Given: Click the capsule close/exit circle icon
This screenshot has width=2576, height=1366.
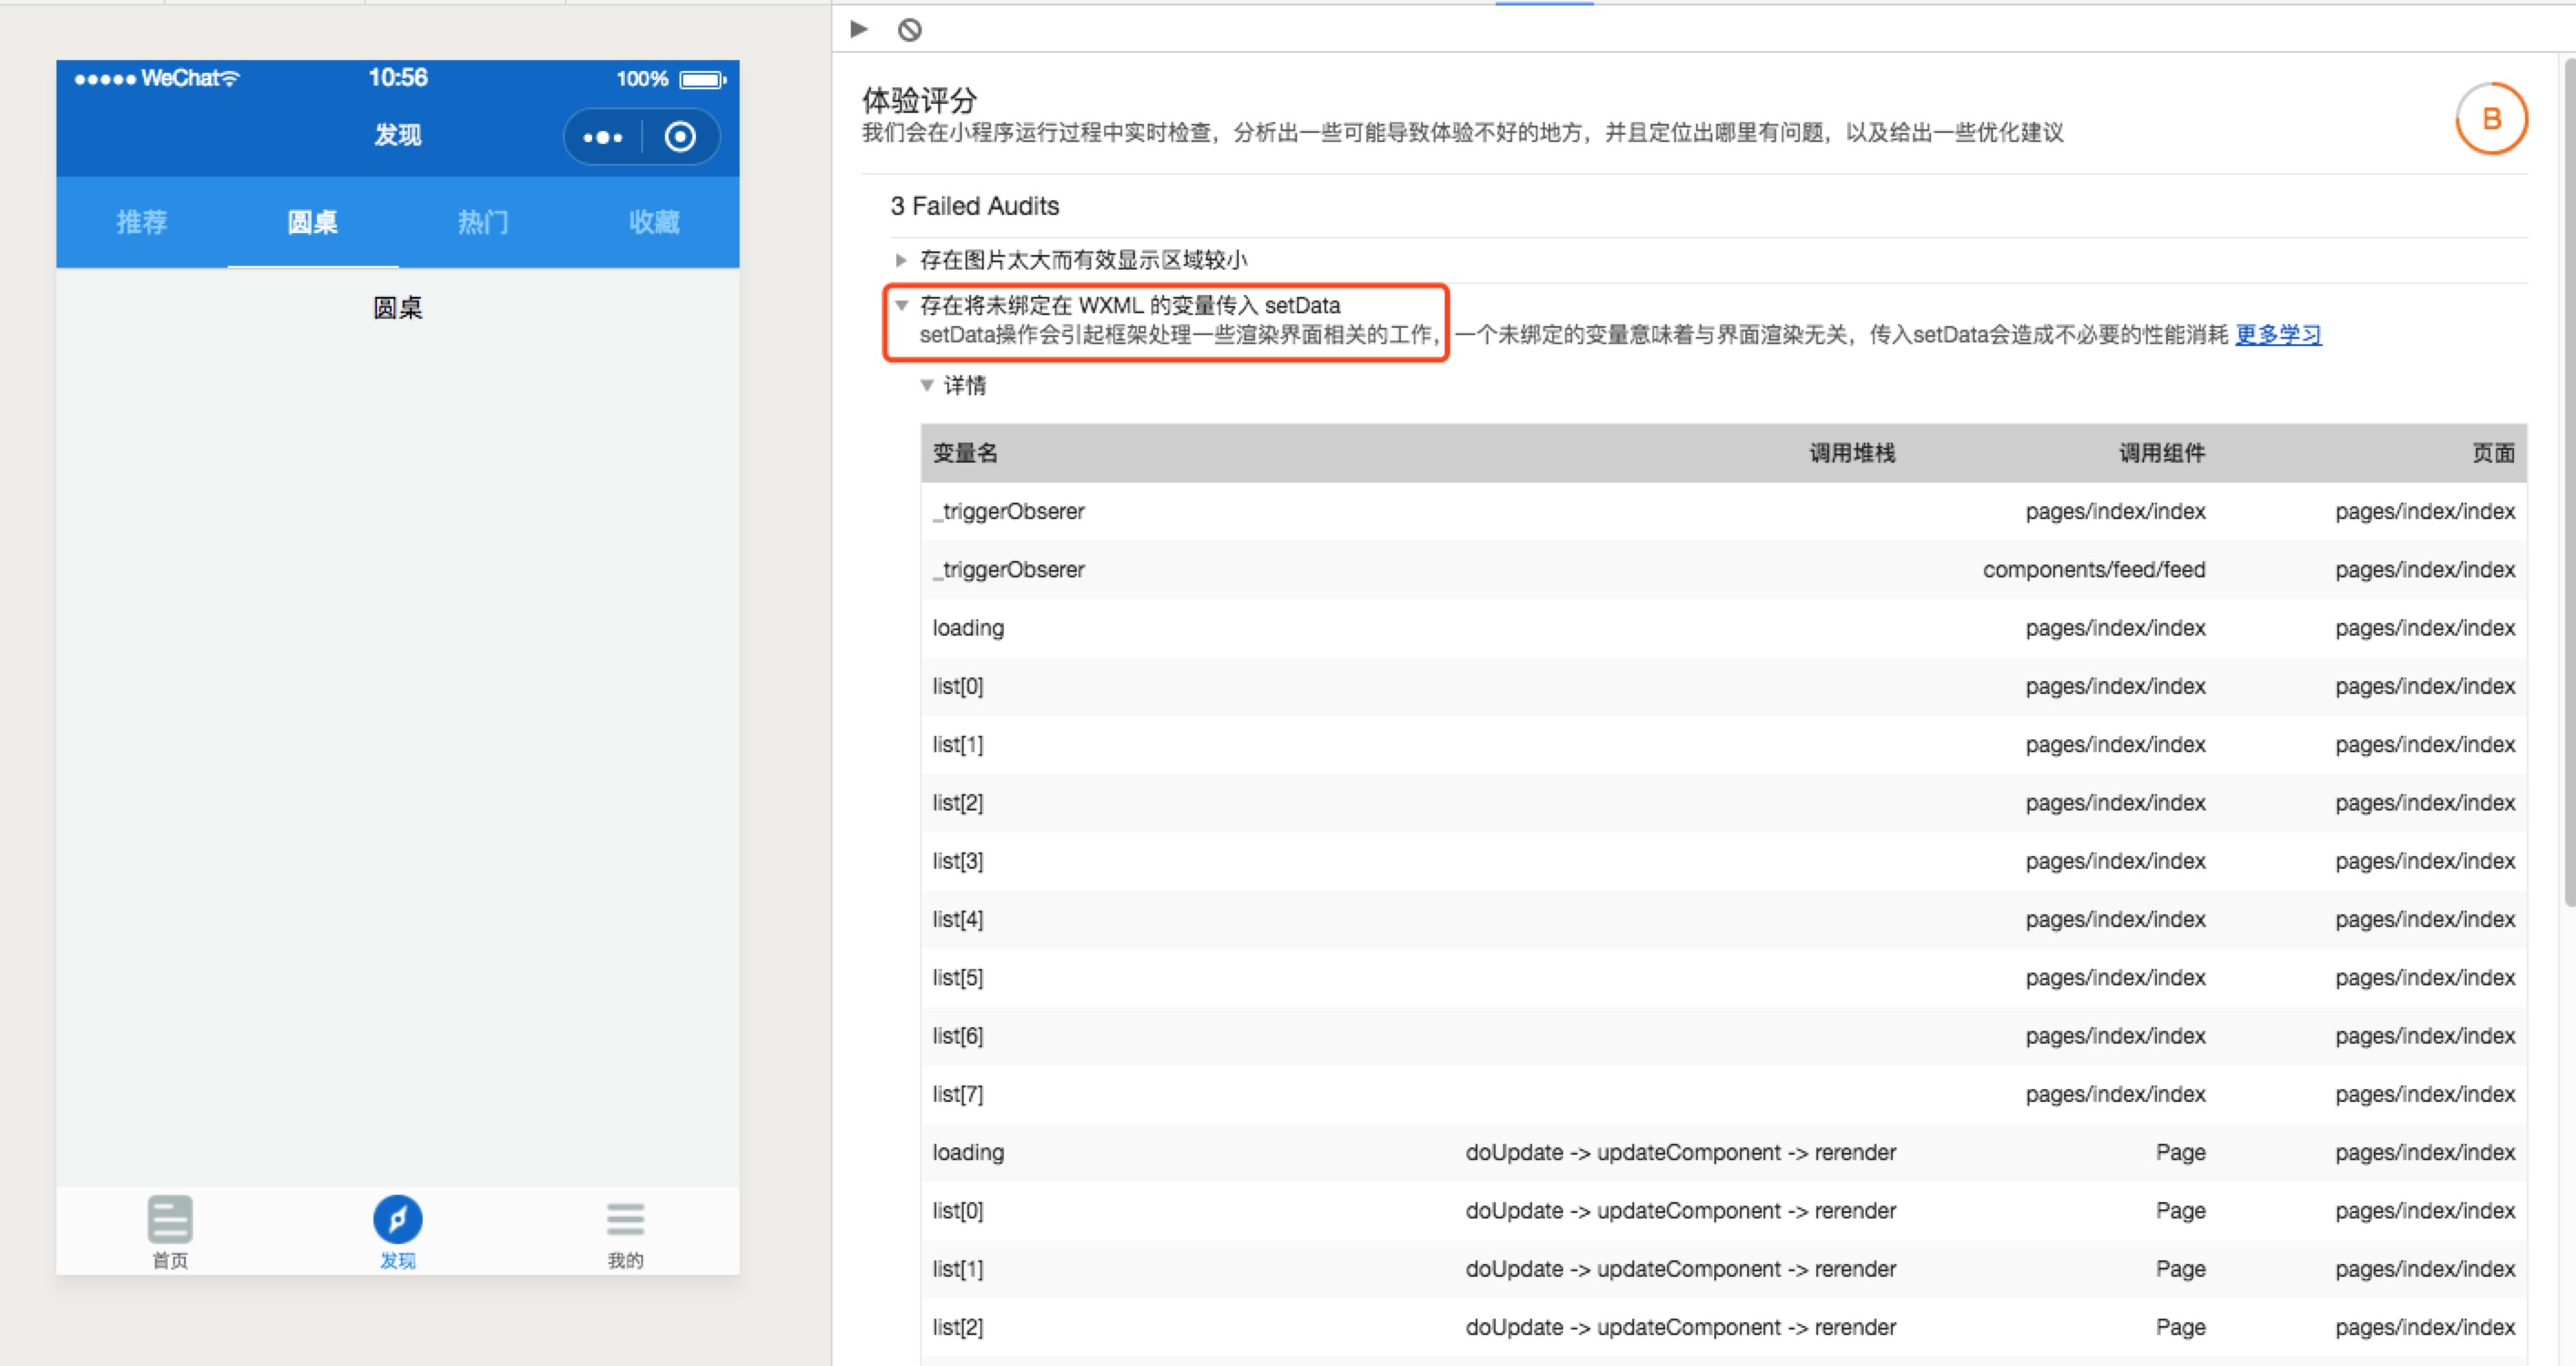Looking at the screenshot, I should click(680, 136).
